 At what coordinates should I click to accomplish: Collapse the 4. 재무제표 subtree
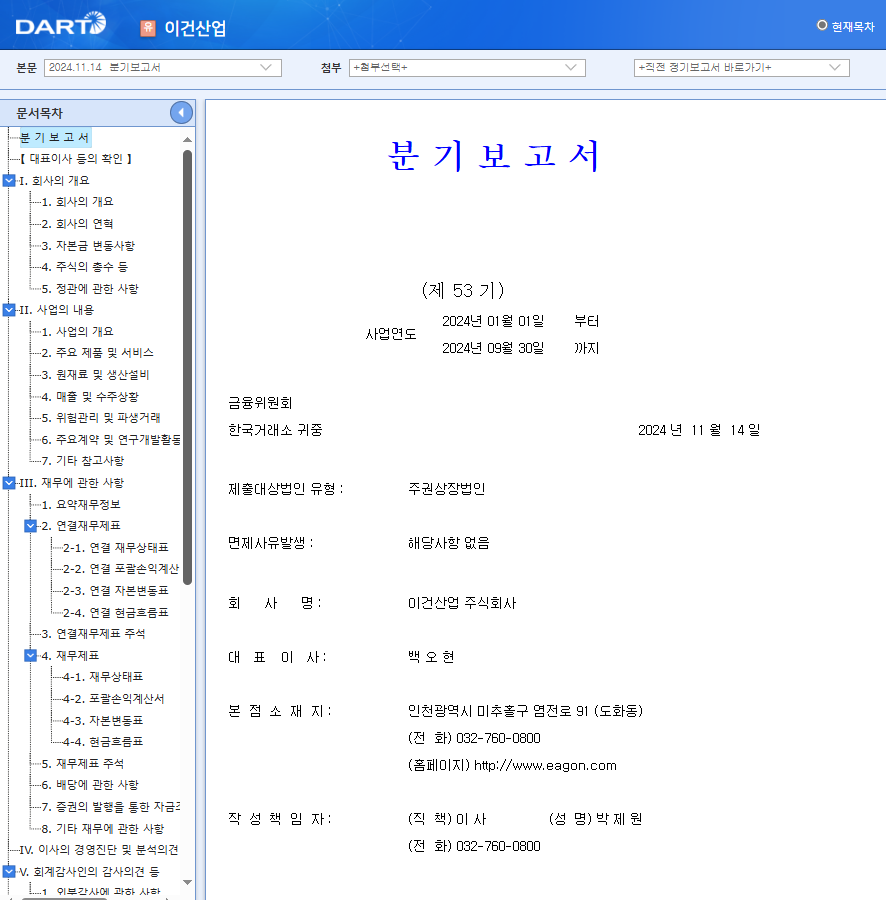[x=30, y=654]
